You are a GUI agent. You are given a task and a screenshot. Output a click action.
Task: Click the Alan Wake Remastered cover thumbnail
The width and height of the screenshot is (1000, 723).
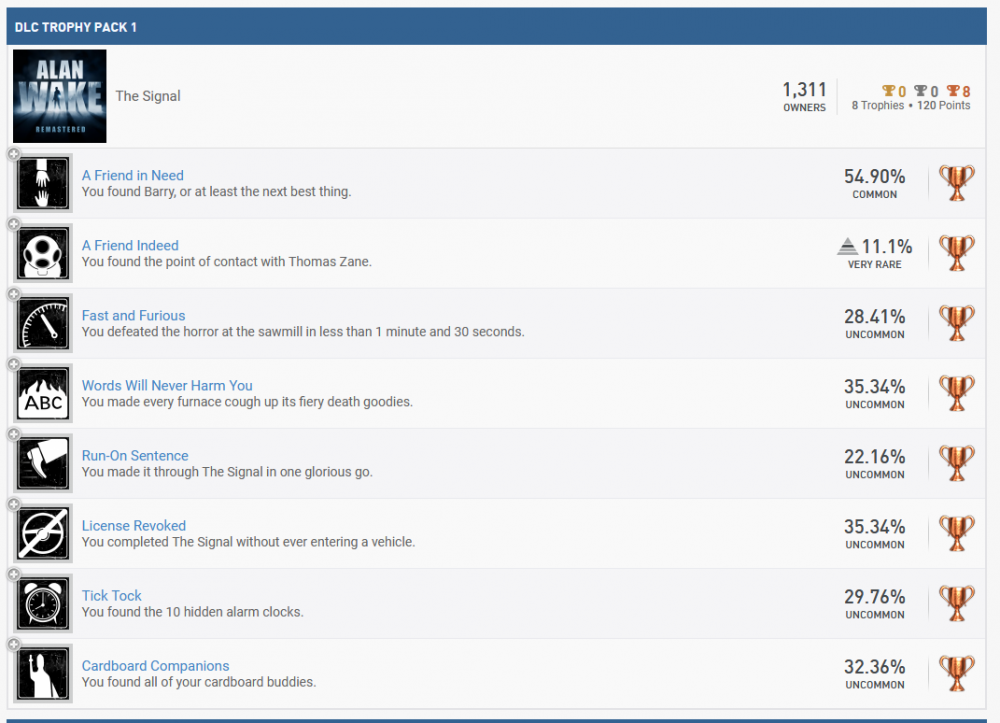59,96
